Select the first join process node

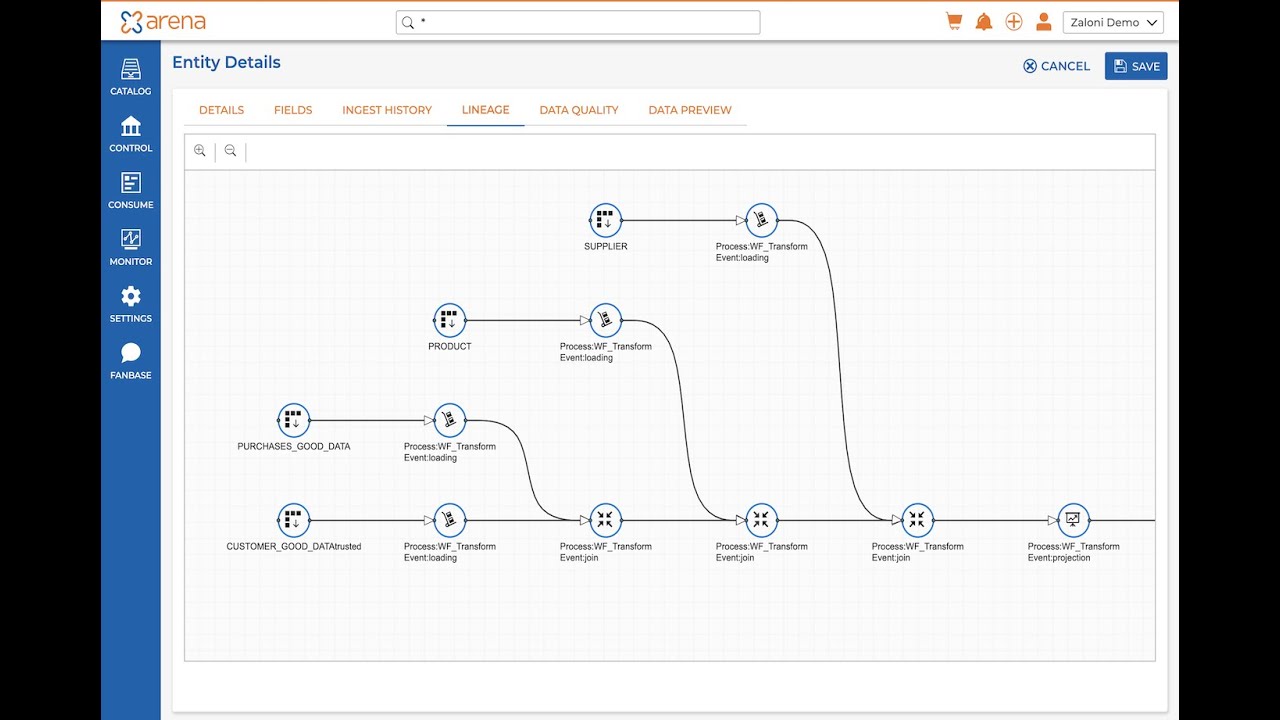tap(605, 520)
